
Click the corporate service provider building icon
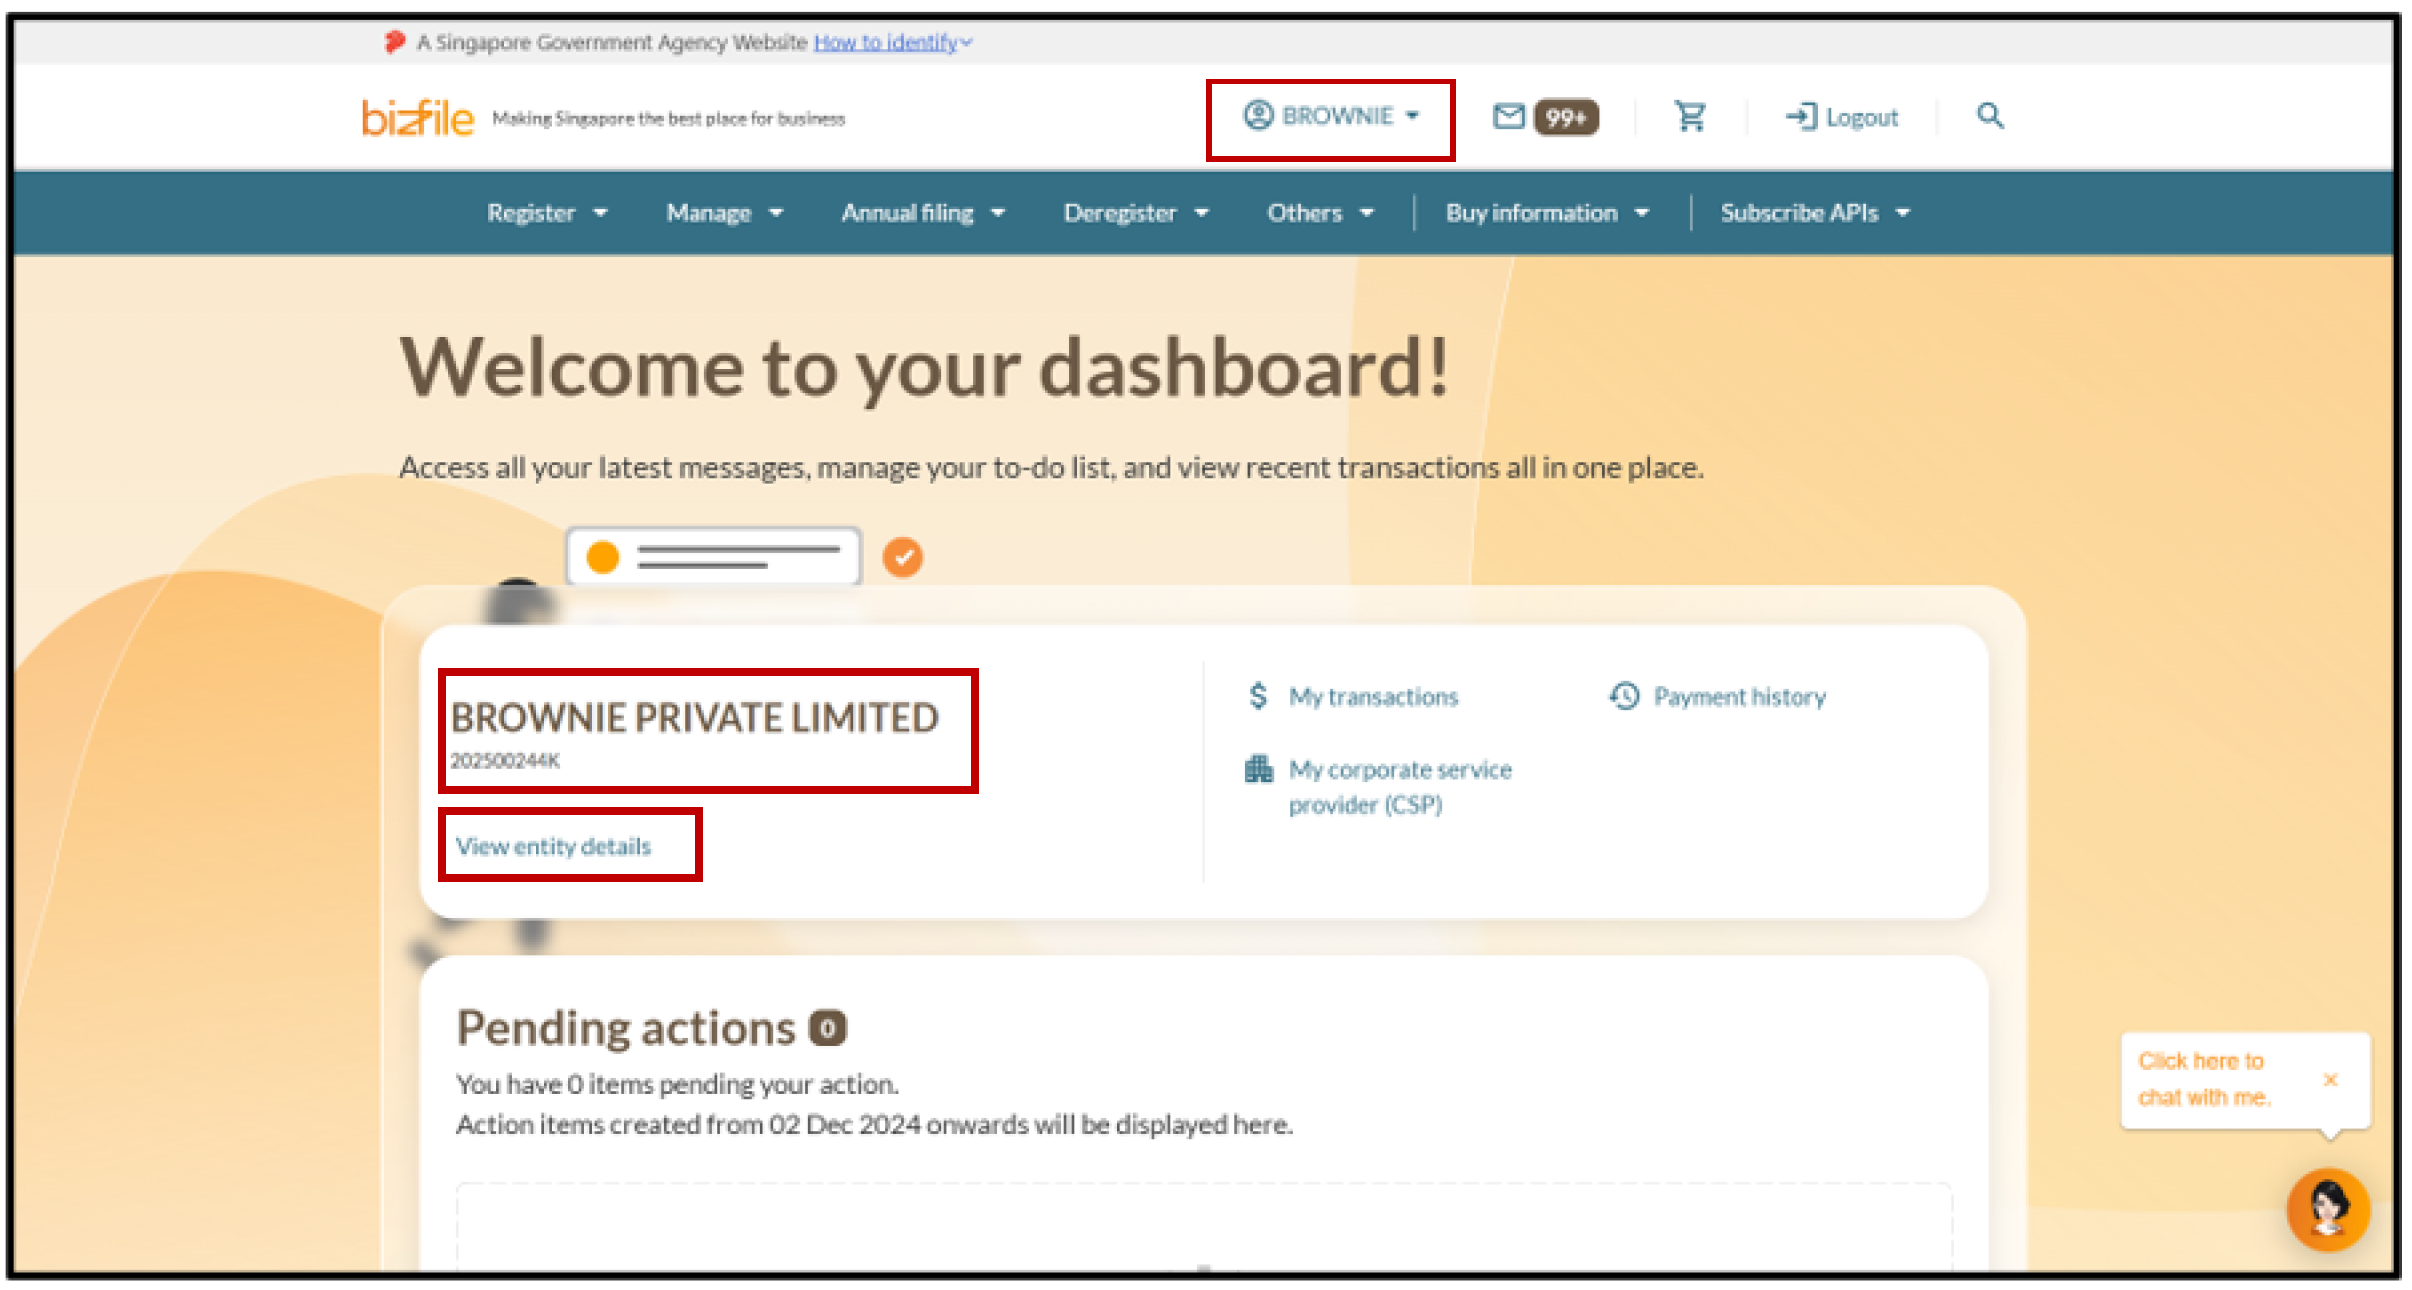[1258, 769]
